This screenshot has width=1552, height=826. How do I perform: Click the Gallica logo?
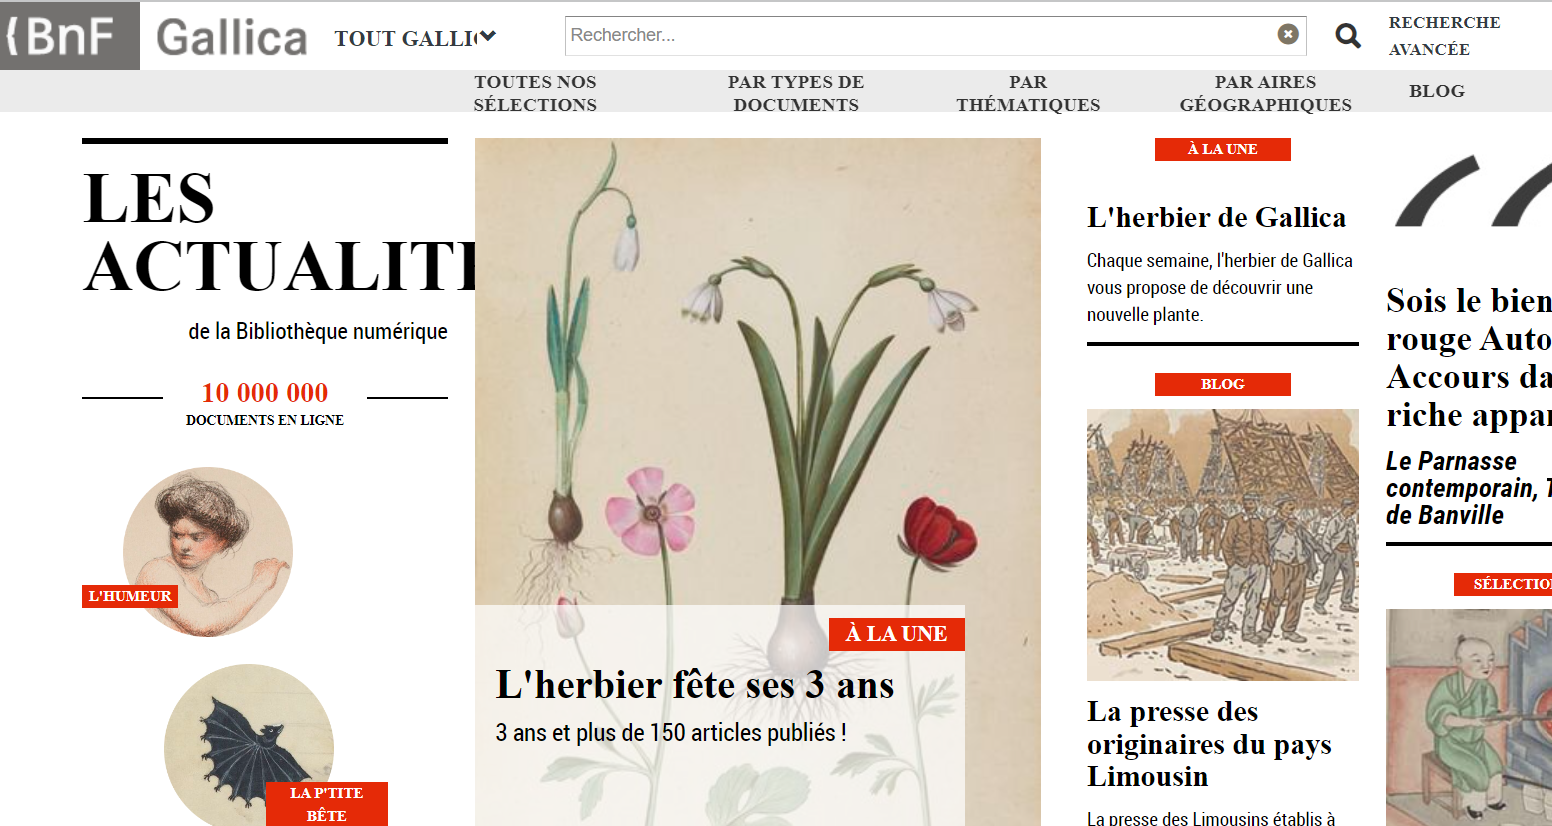click(x=231, y=38)
